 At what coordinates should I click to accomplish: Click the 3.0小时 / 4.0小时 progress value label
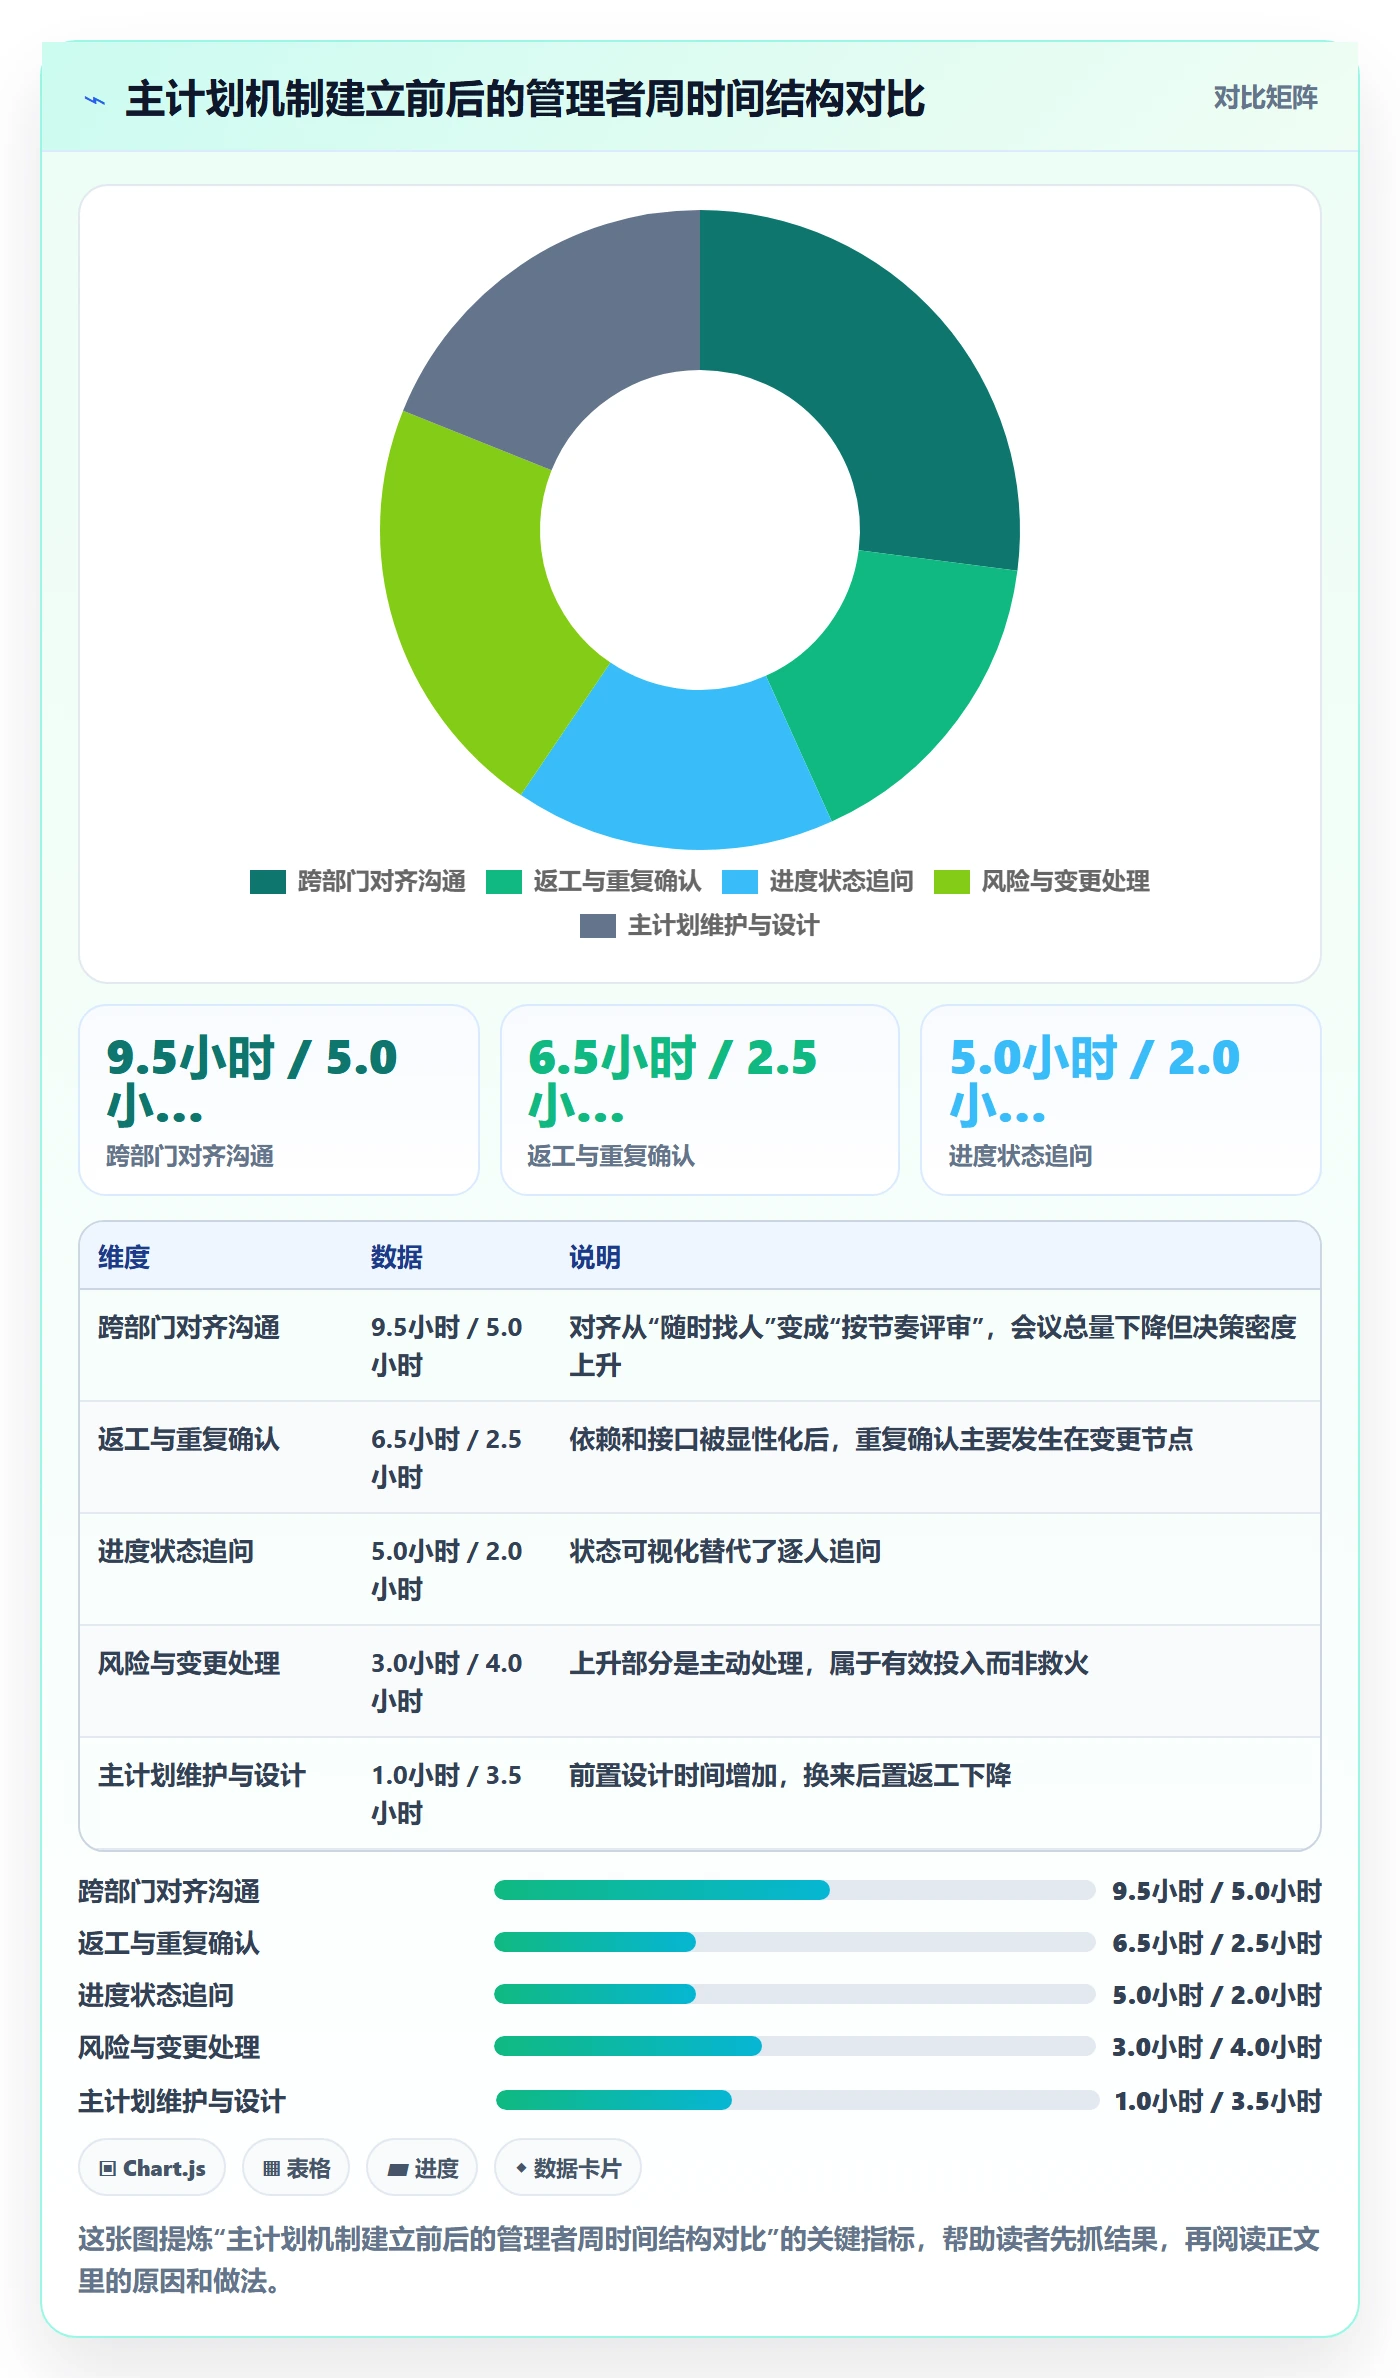pyautogui.click(x=1217, y=2047)
